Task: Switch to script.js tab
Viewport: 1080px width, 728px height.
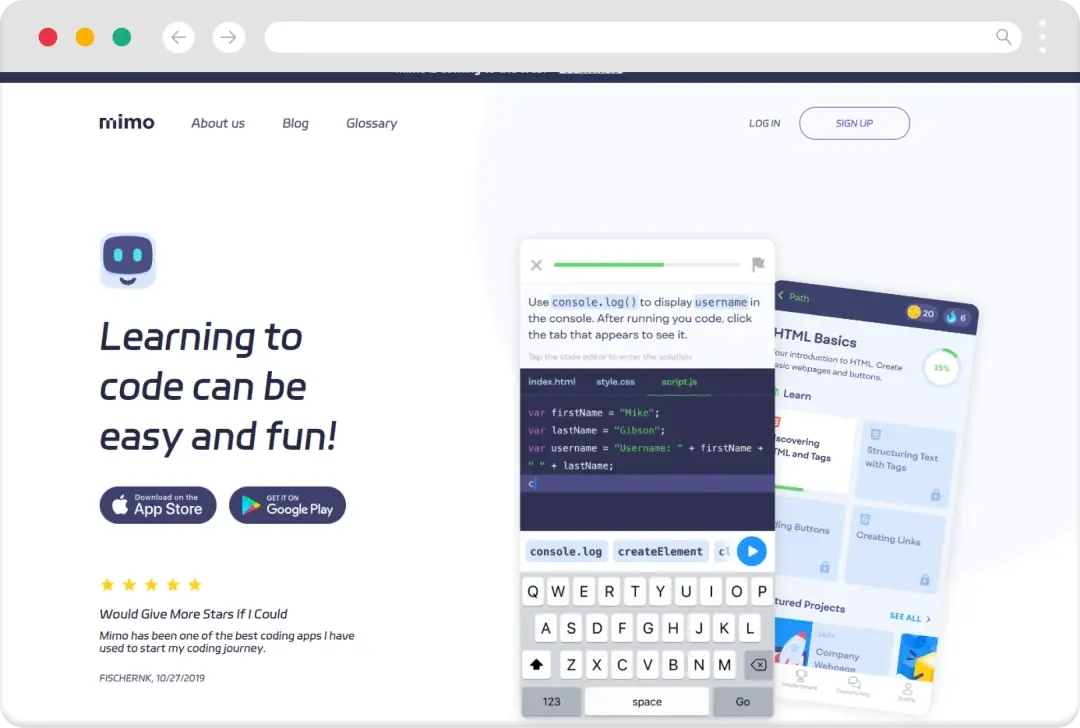Action: point(679,382)
